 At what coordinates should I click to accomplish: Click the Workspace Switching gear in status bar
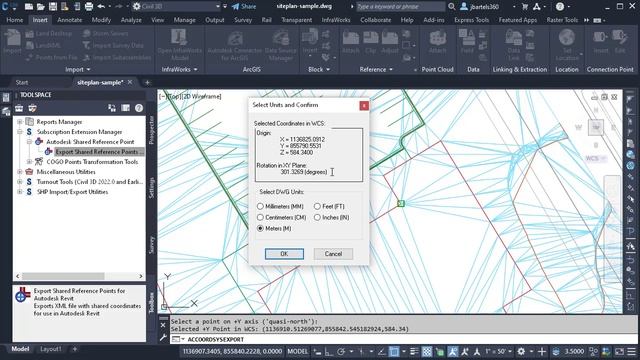(521, 351)
